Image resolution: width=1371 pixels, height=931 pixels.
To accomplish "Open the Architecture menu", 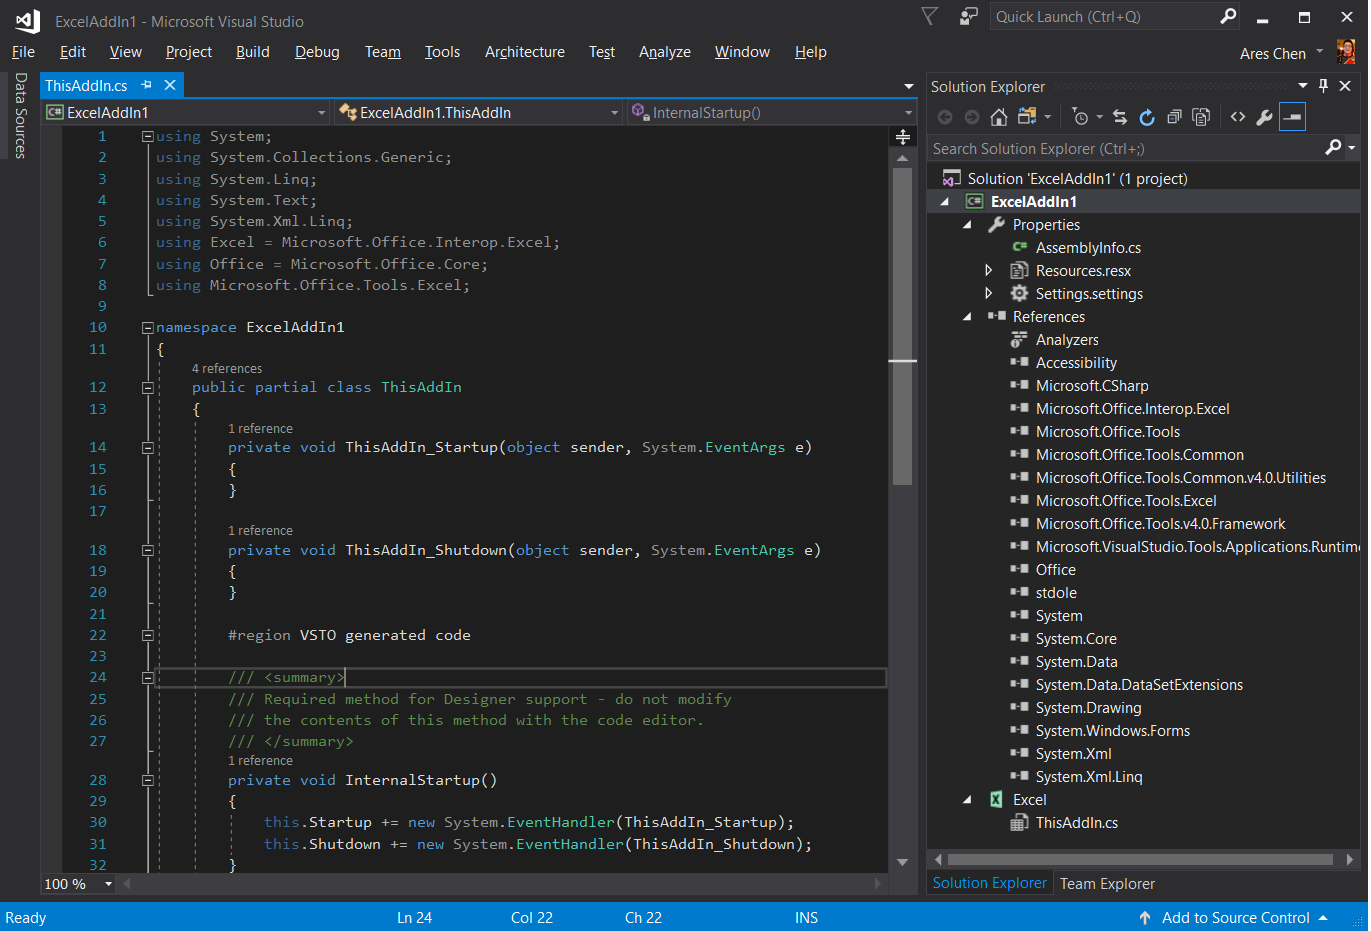I will tap(524, 52).
